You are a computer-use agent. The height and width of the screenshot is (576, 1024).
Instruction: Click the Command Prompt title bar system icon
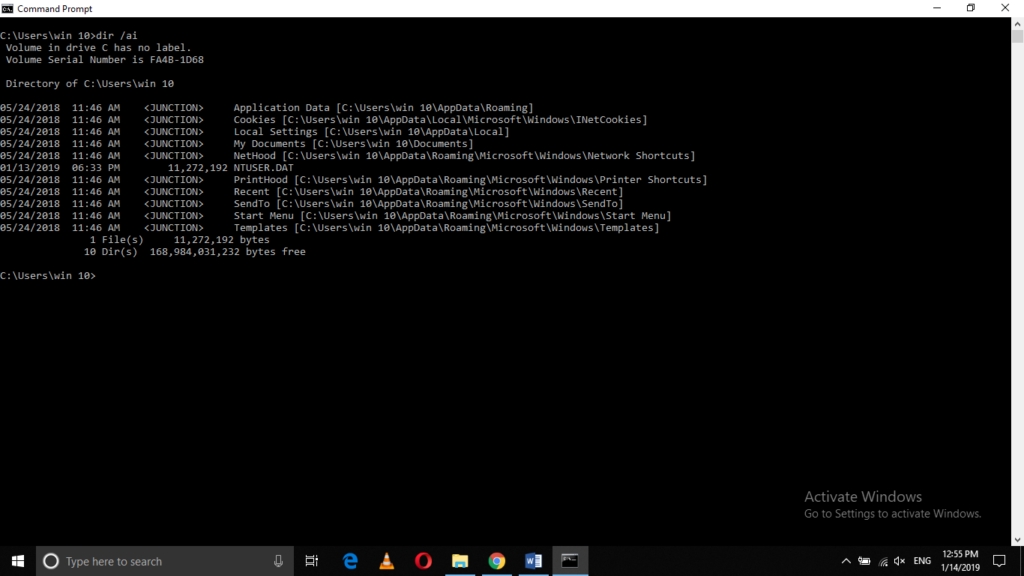(x=8, y=8)
